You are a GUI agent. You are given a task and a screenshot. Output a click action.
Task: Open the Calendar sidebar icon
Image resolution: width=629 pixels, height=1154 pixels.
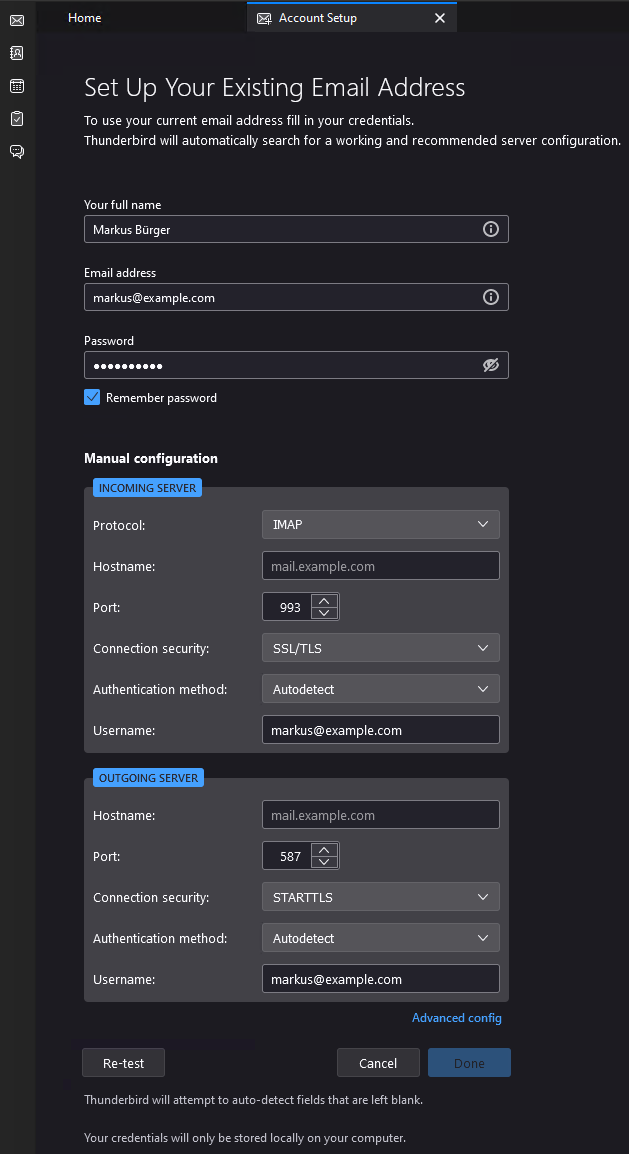(17, 86)
